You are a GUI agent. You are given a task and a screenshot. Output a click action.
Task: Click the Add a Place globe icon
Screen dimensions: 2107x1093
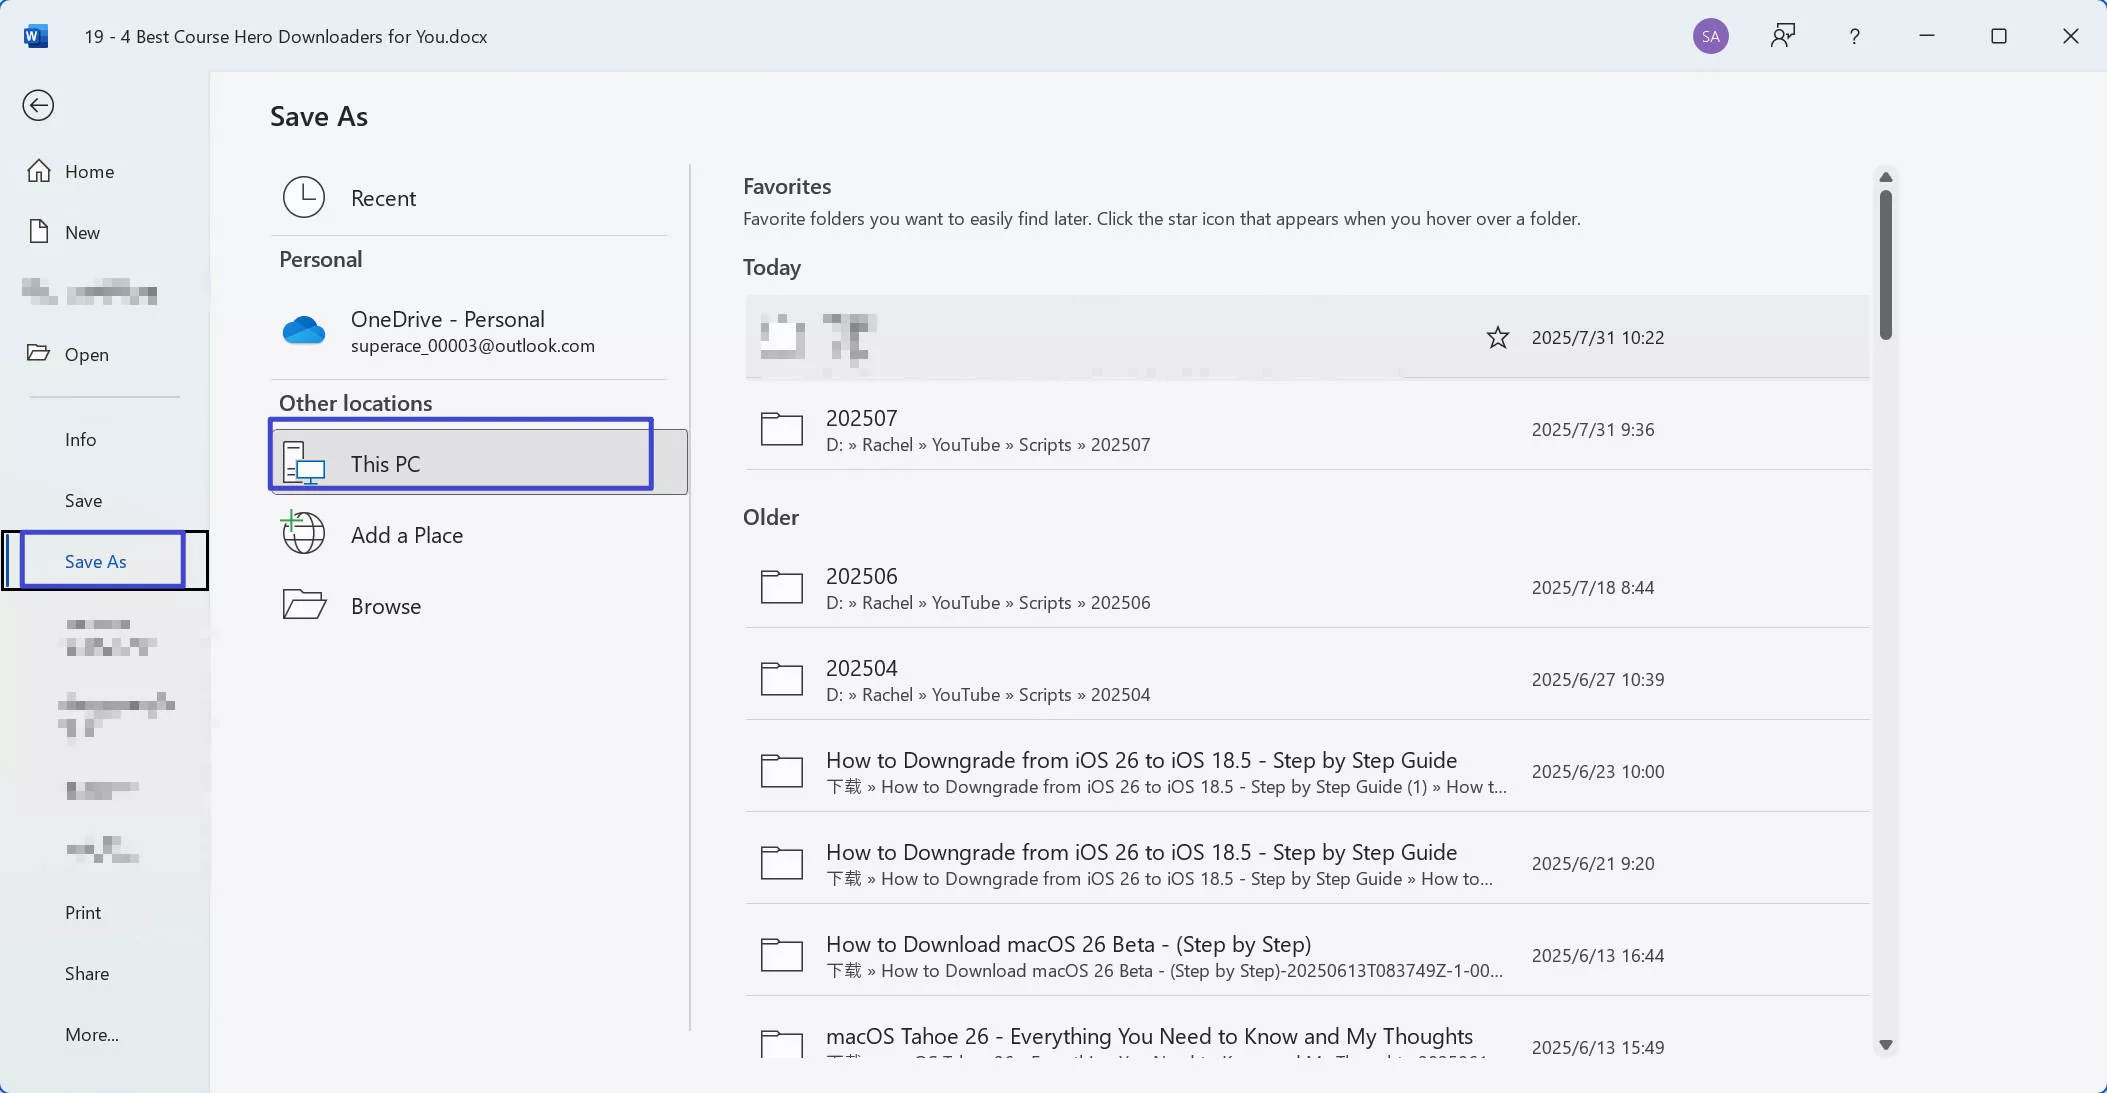304,534
